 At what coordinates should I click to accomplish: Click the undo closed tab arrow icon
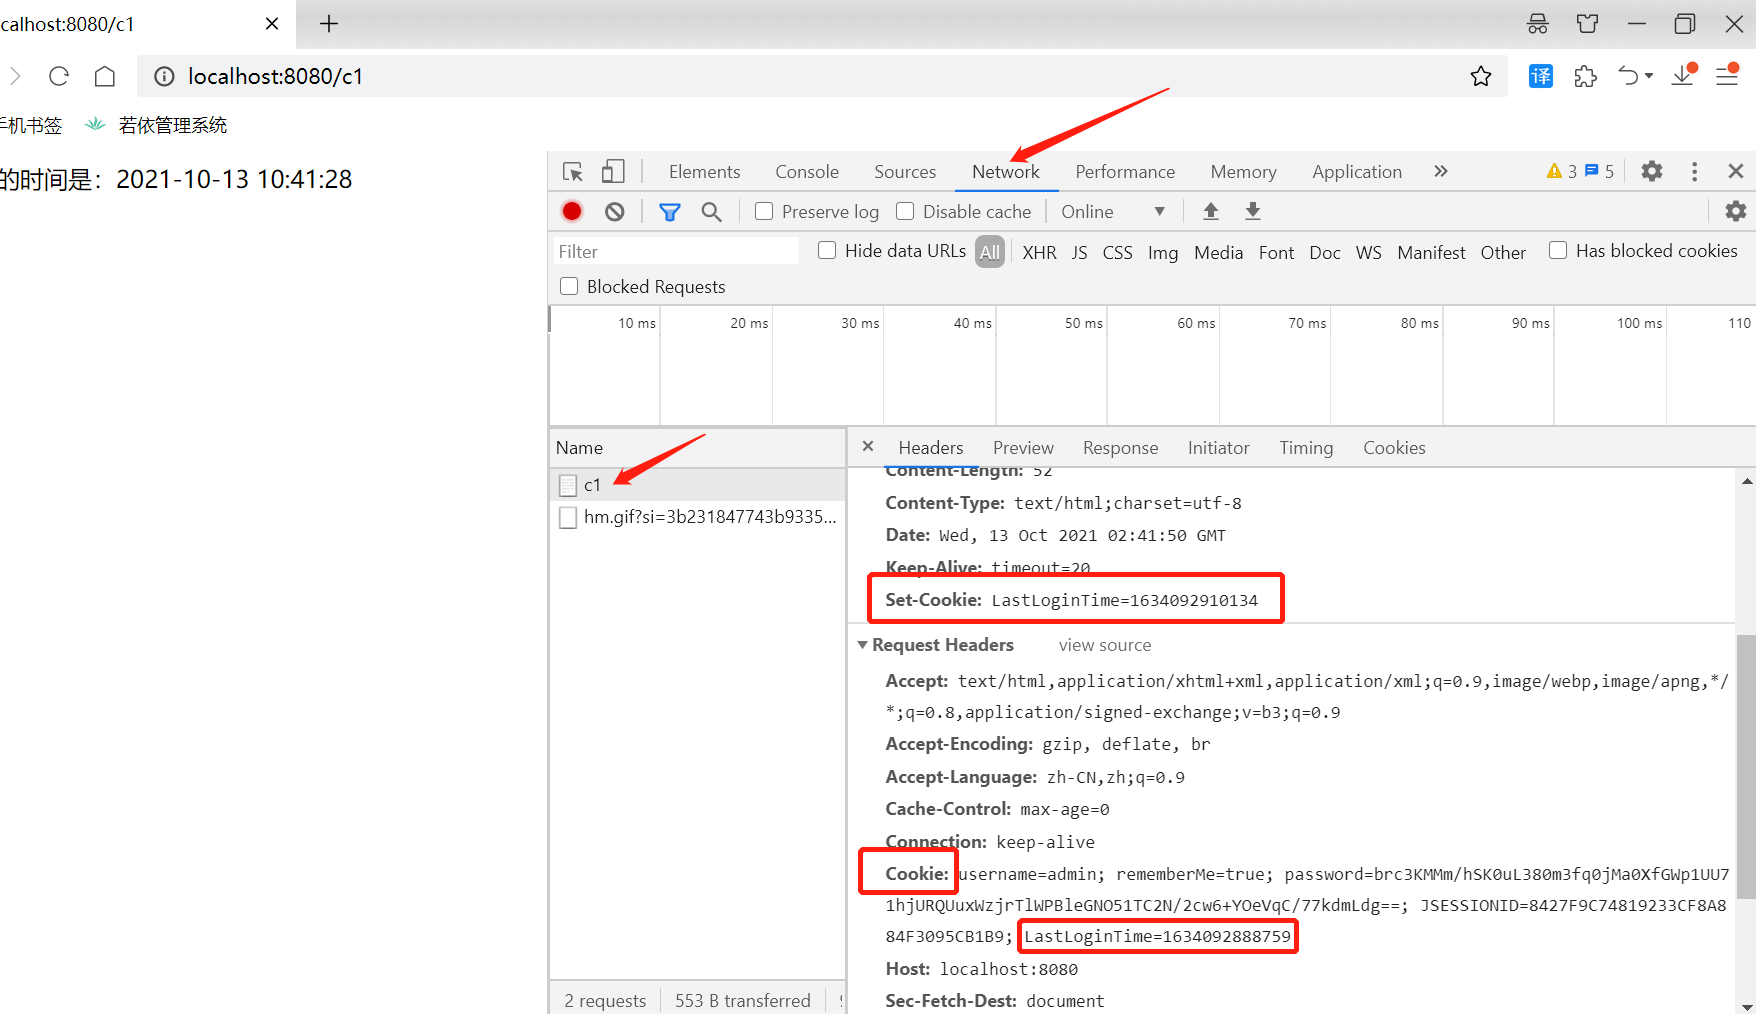click(1629, 76)
